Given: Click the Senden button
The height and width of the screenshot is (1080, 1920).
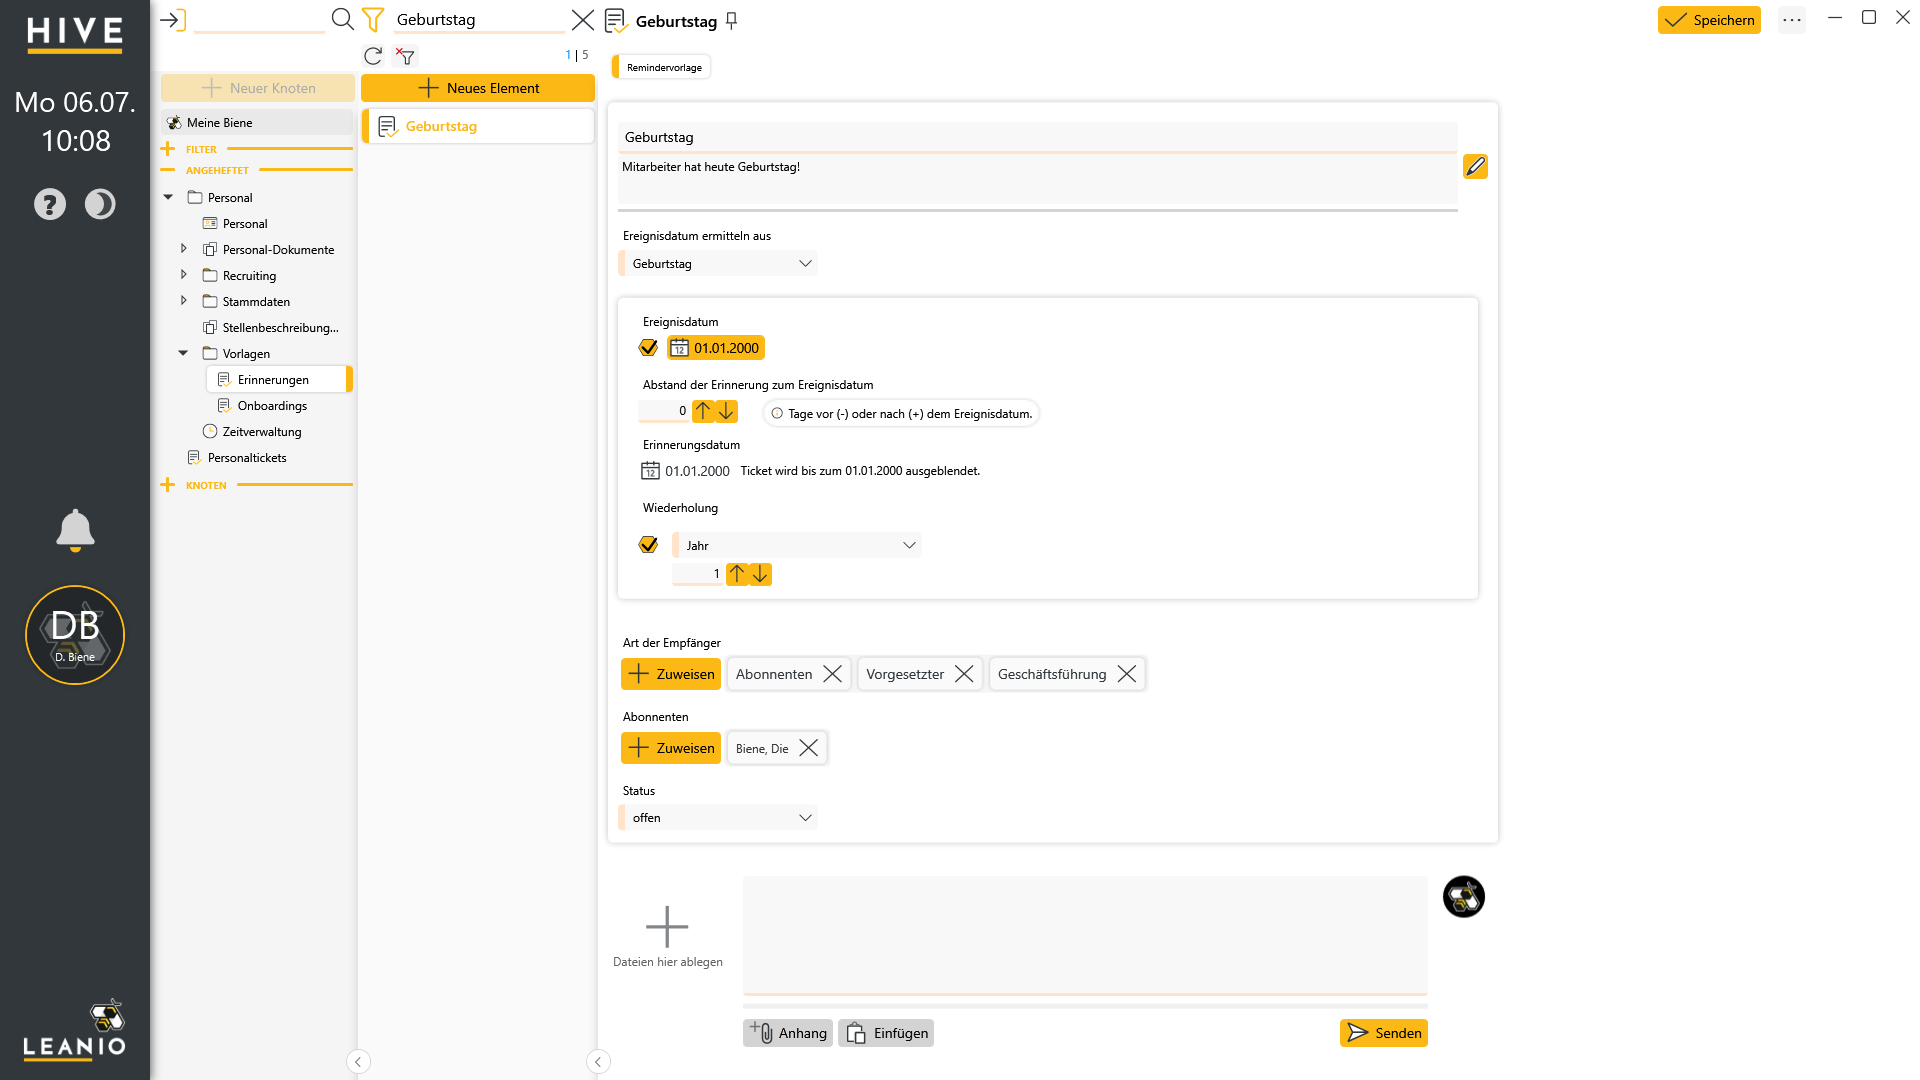Looking at the screenshot, I should [x=1384, y=1033].
